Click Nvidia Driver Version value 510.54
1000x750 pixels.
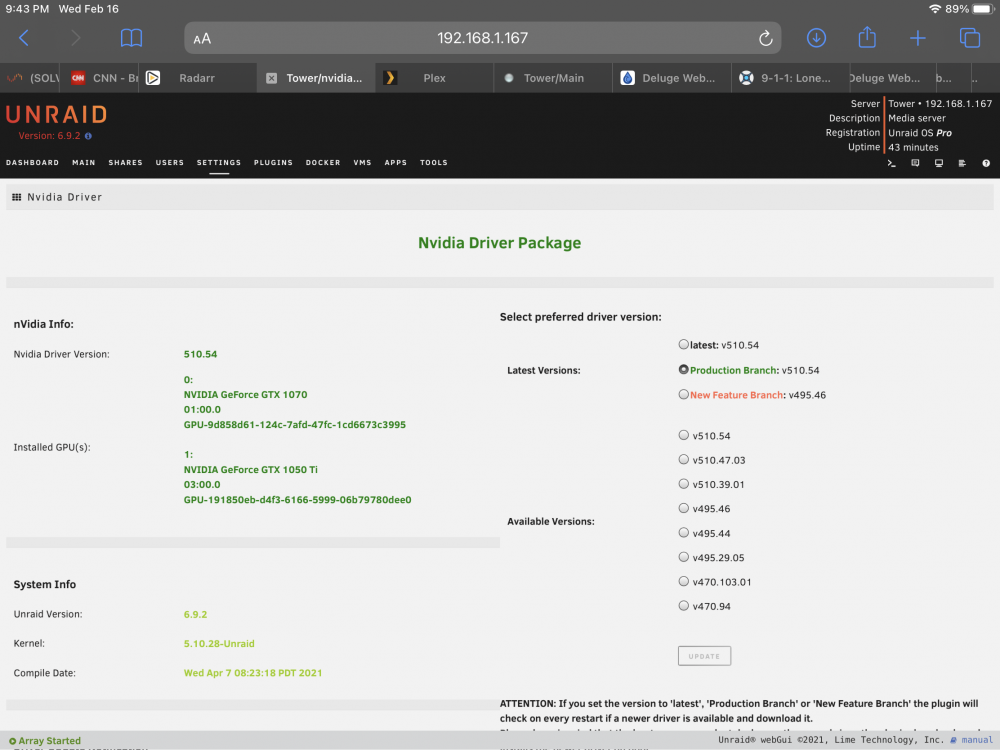coord(200,354)
